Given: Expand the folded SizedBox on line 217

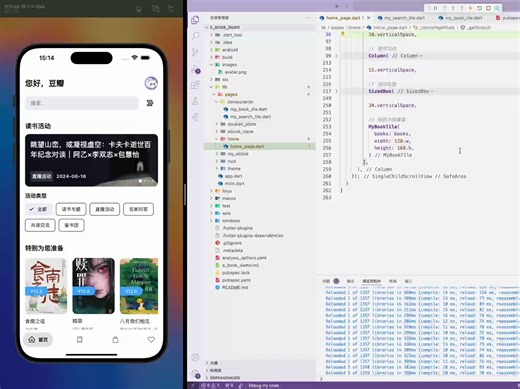Looking at the screenshot, I should tap(336, 91).
